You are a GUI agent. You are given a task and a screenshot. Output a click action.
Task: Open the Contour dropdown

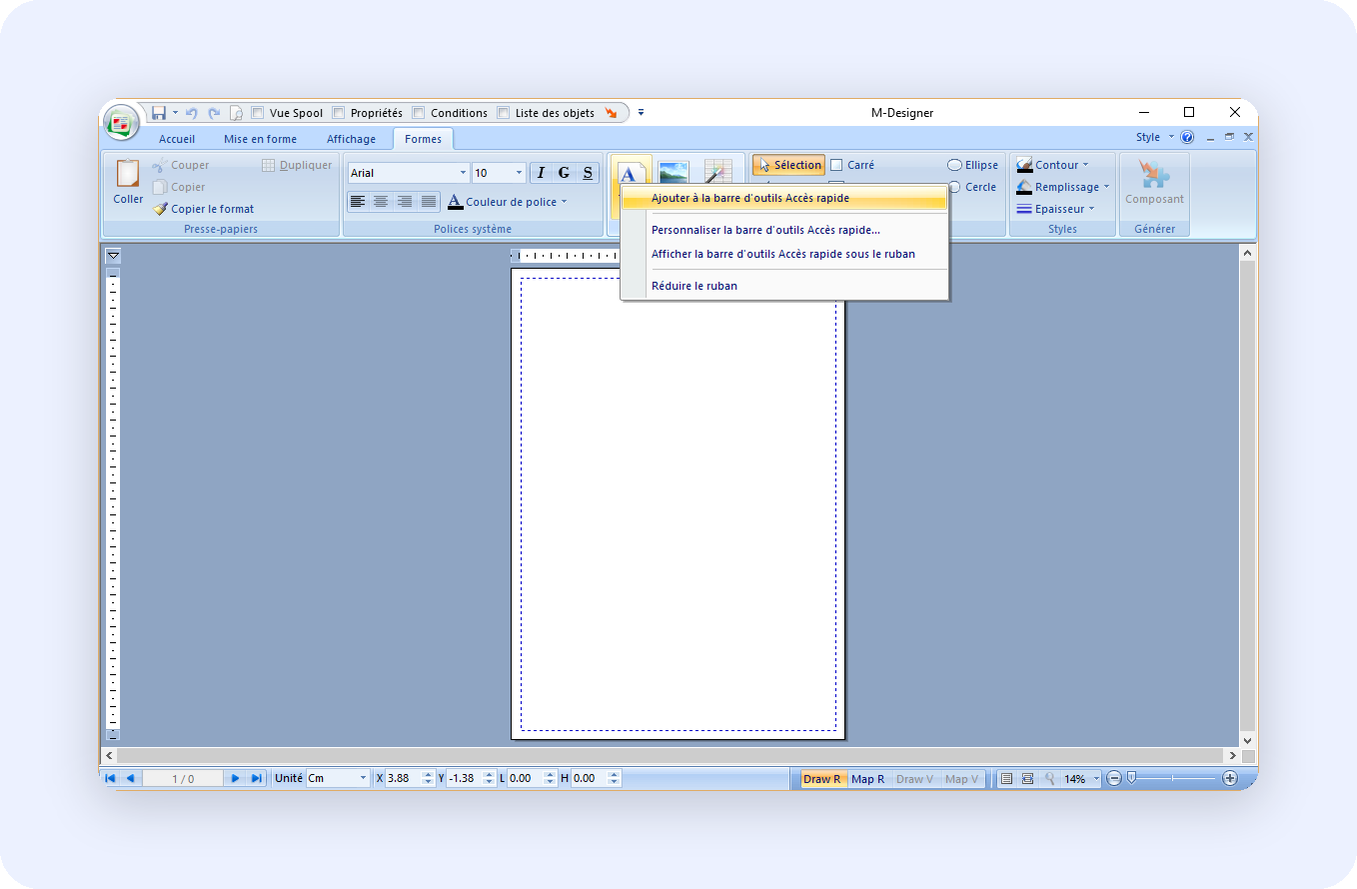coord(1086,165)
